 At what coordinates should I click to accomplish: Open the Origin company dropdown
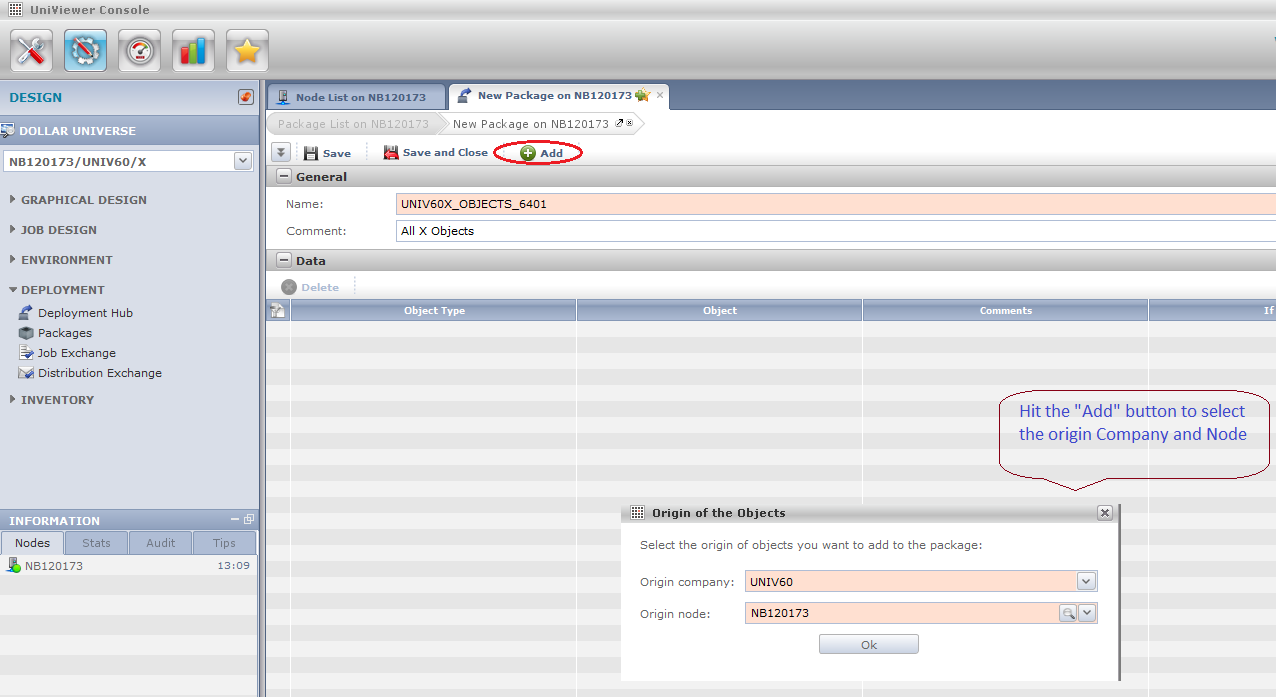point(1087,582)
